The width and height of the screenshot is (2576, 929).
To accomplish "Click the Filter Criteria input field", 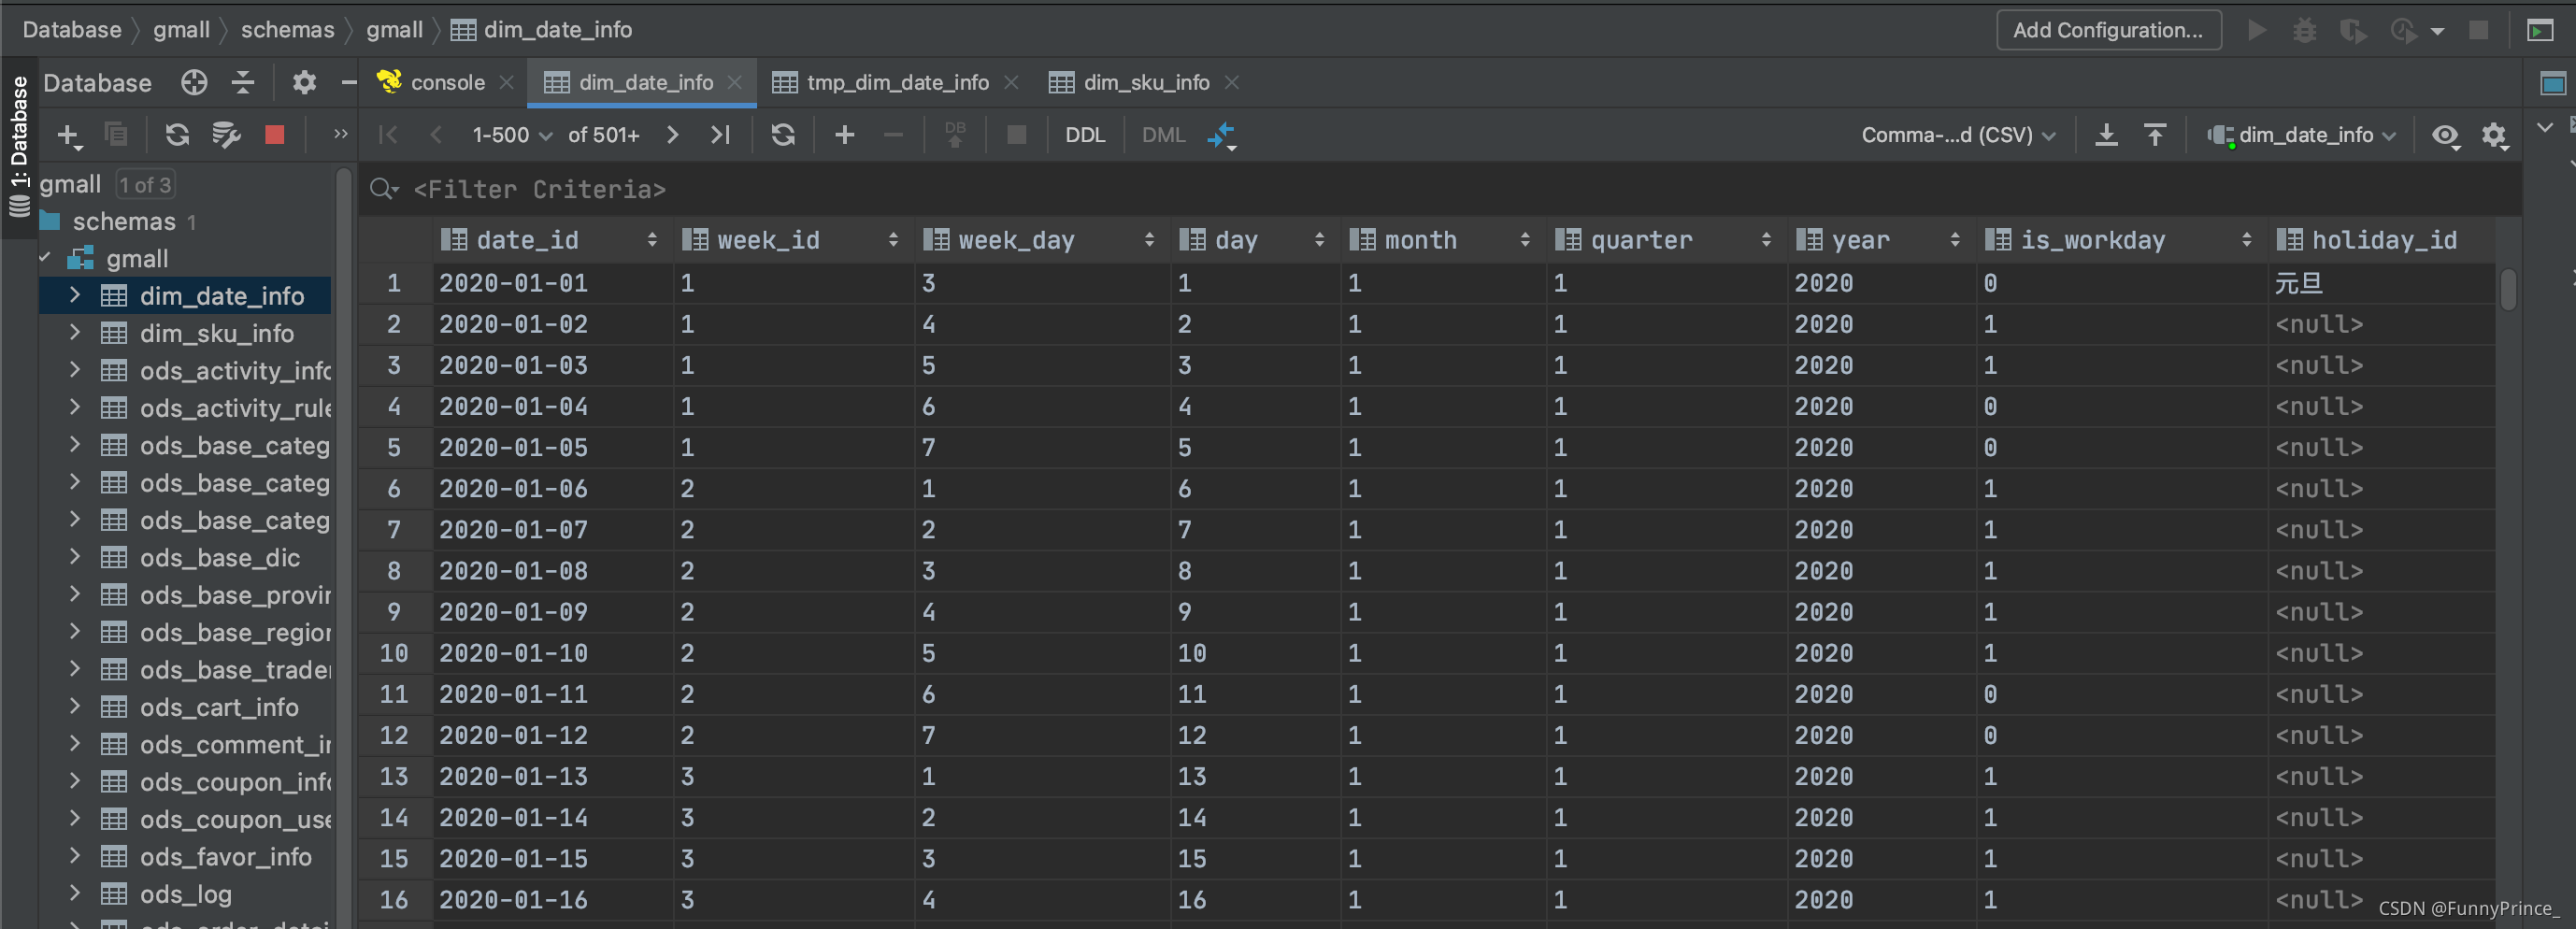I will [x=1440, y=188].
